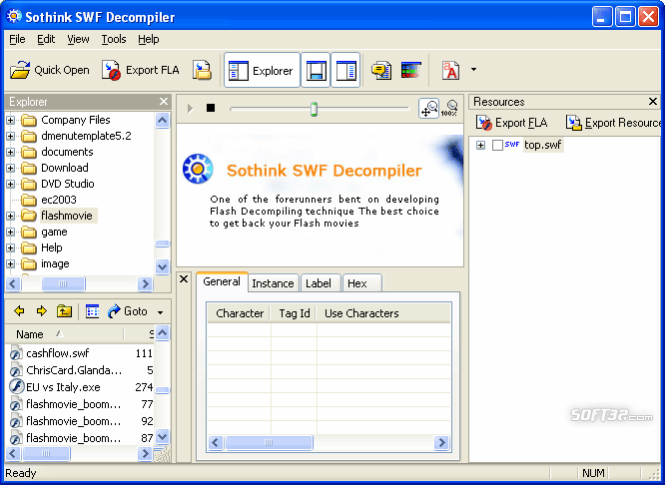Expand the documents folder
The image size is (665, 485).
click(x=11, y=152)
